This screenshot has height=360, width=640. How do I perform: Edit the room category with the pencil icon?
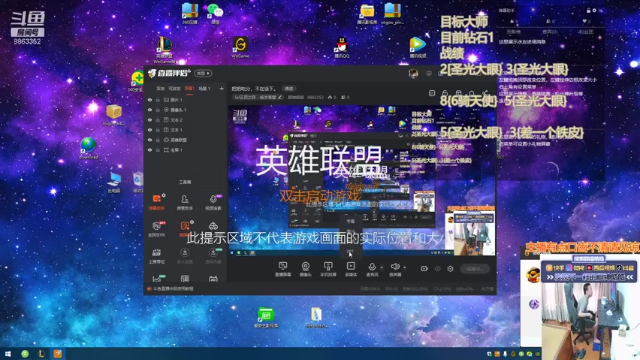click(x=280, y=97)
